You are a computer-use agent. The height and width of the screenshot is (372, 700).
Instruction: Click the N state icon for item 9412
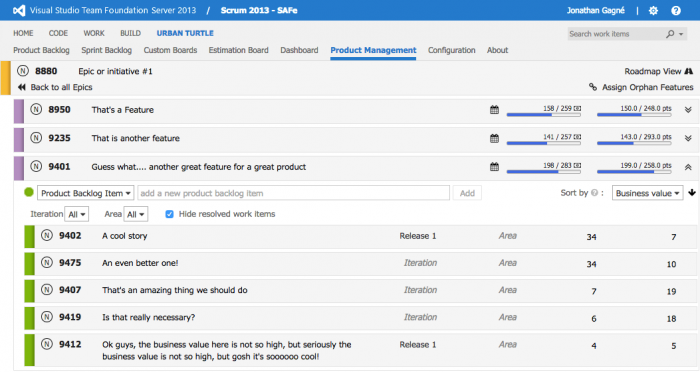click(x=47, y=344)
